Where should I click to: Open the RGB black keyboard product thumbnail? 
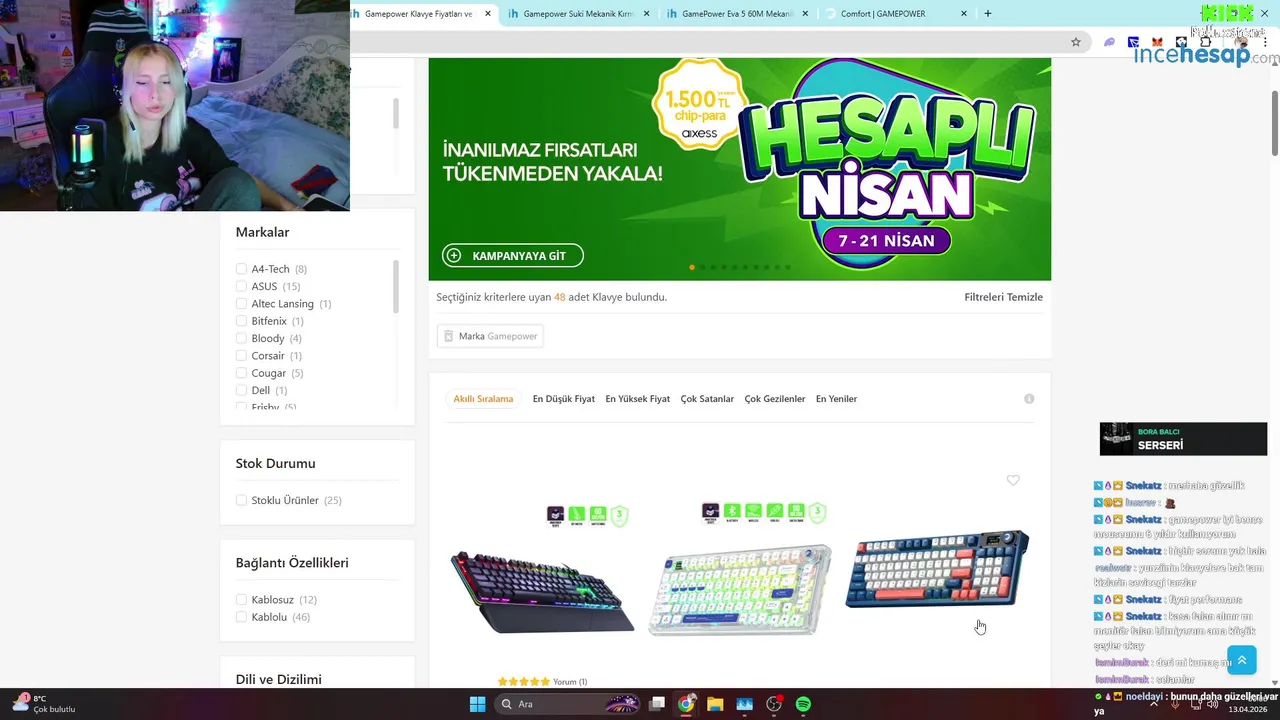click(x=541, y=590)
